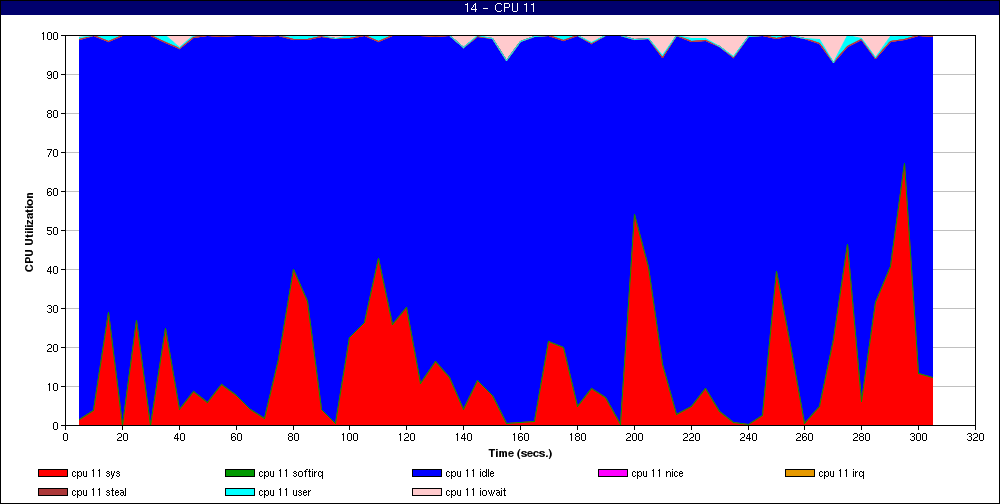
Task: Click the 10 tick on the utilization axis
Action: pos(53,387)
